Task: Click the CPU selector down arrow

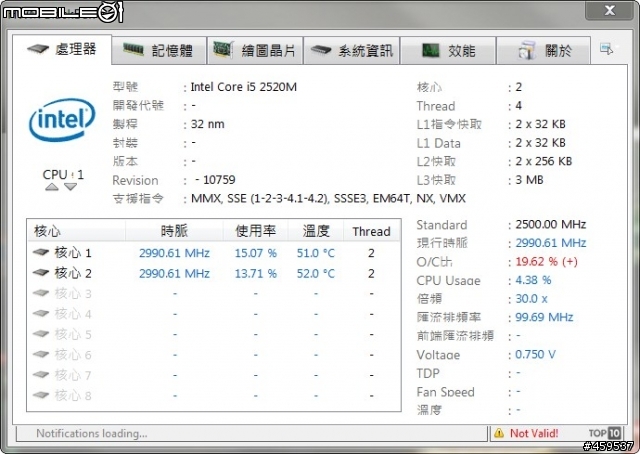Action: [x=71, y=187]
